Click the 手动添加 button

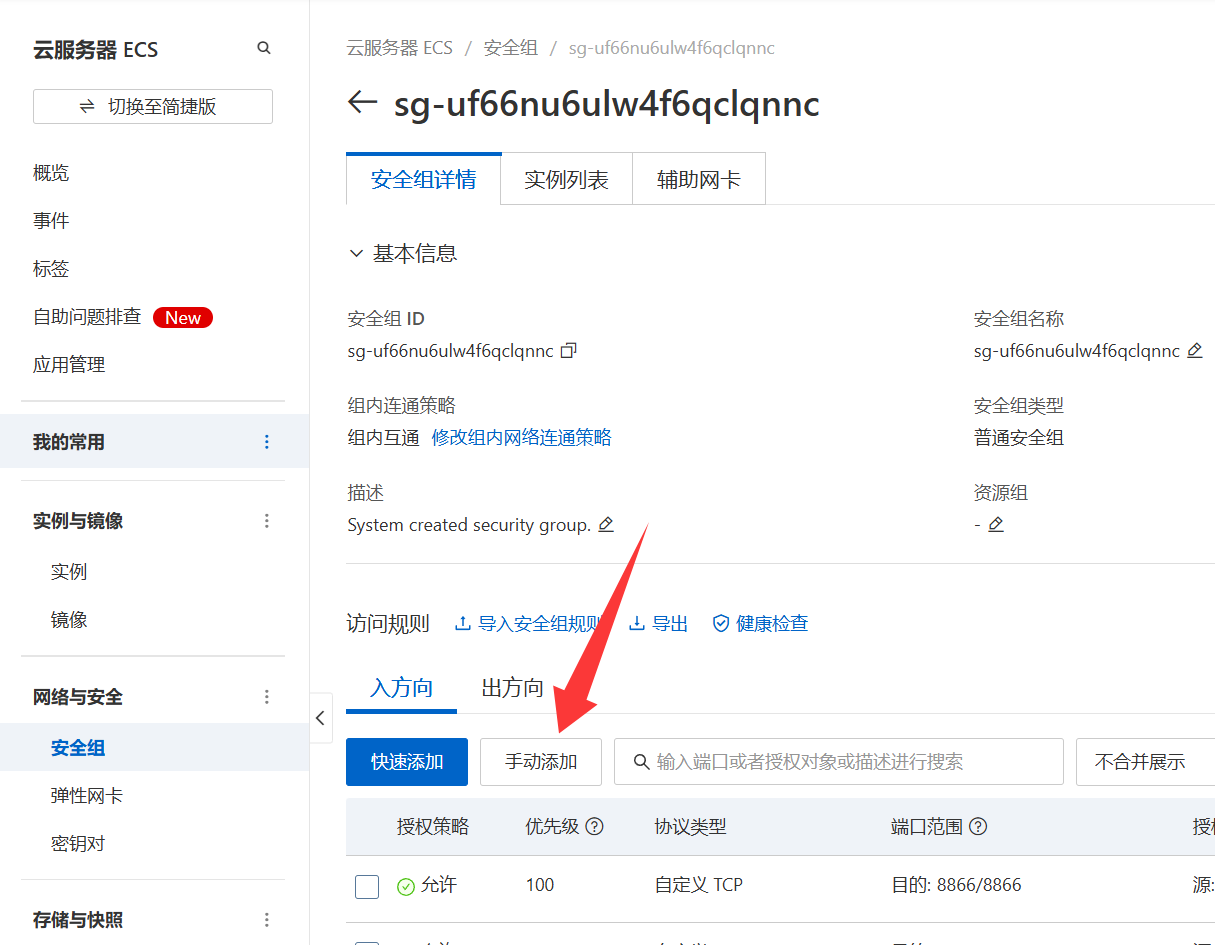point(541,762)
